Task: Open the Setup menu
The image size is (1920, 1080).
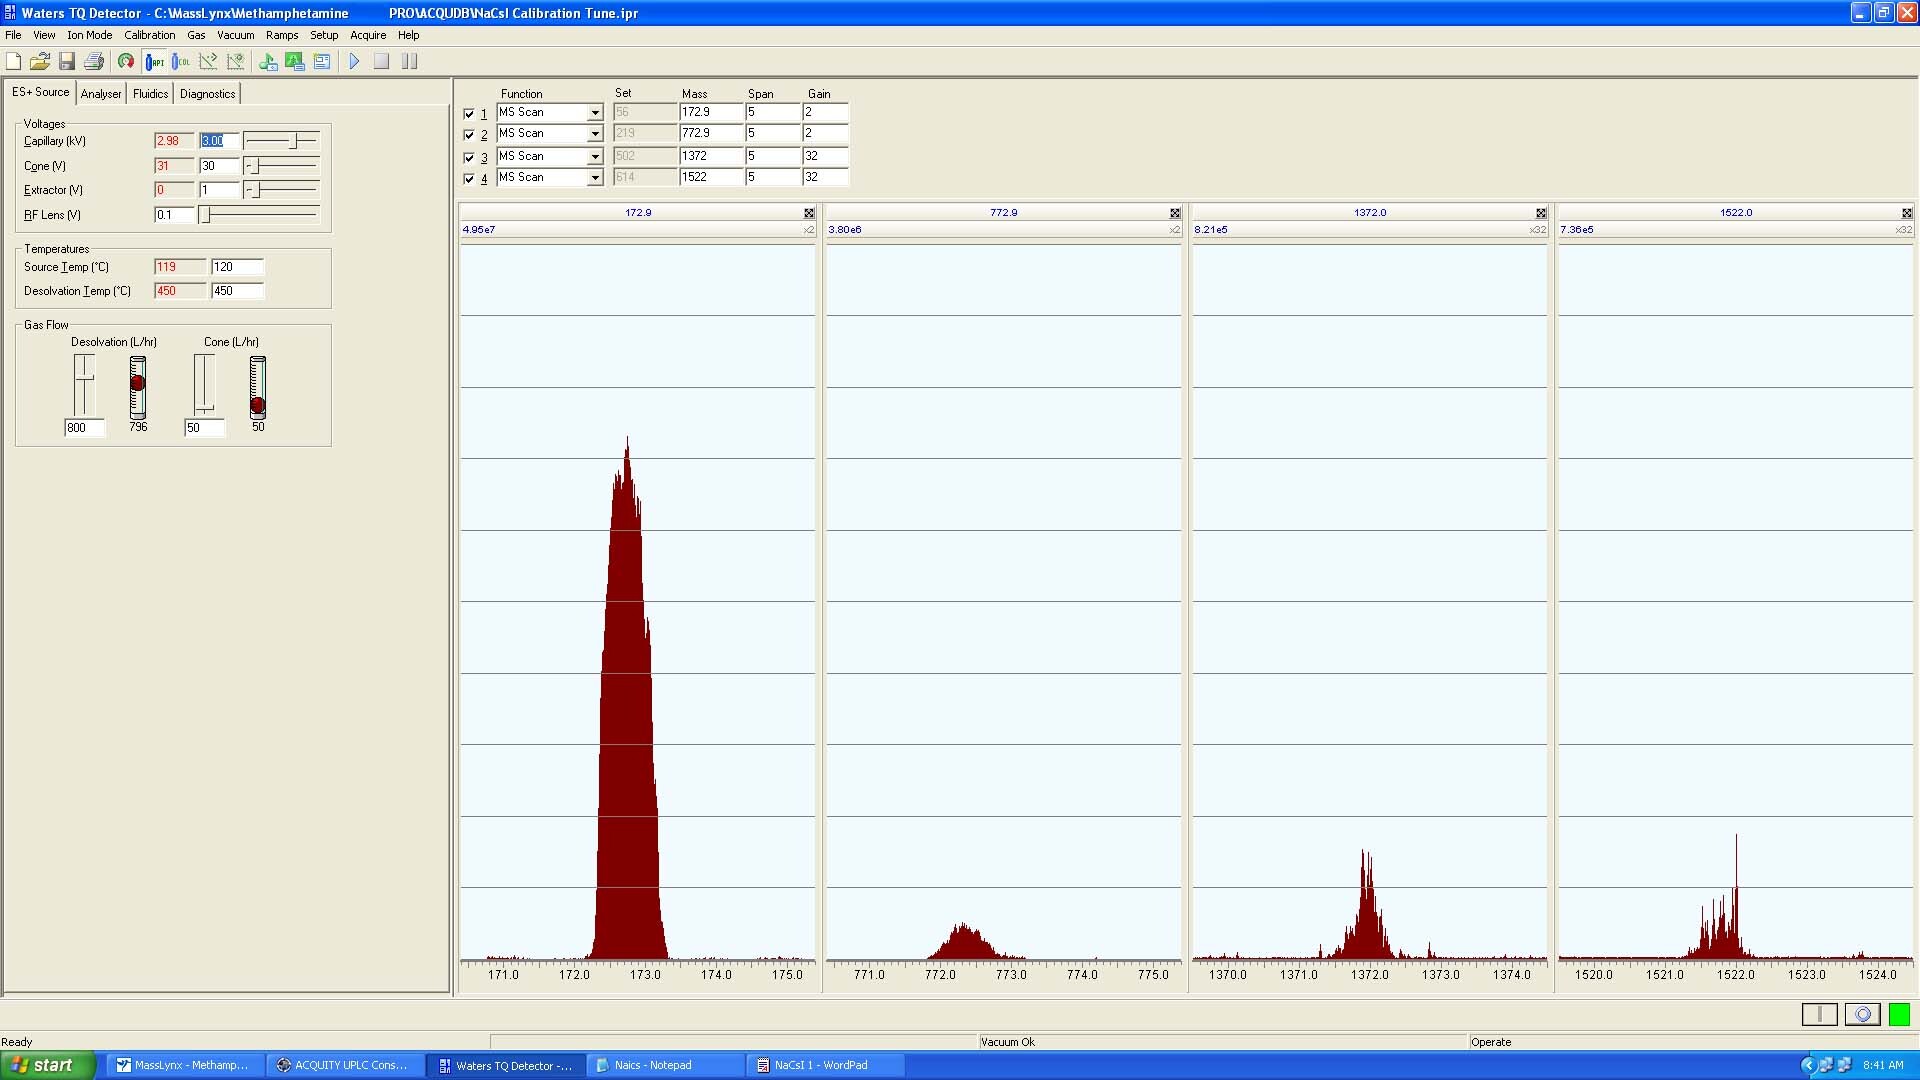Action: pyautogui.click(x=324, y=35)
